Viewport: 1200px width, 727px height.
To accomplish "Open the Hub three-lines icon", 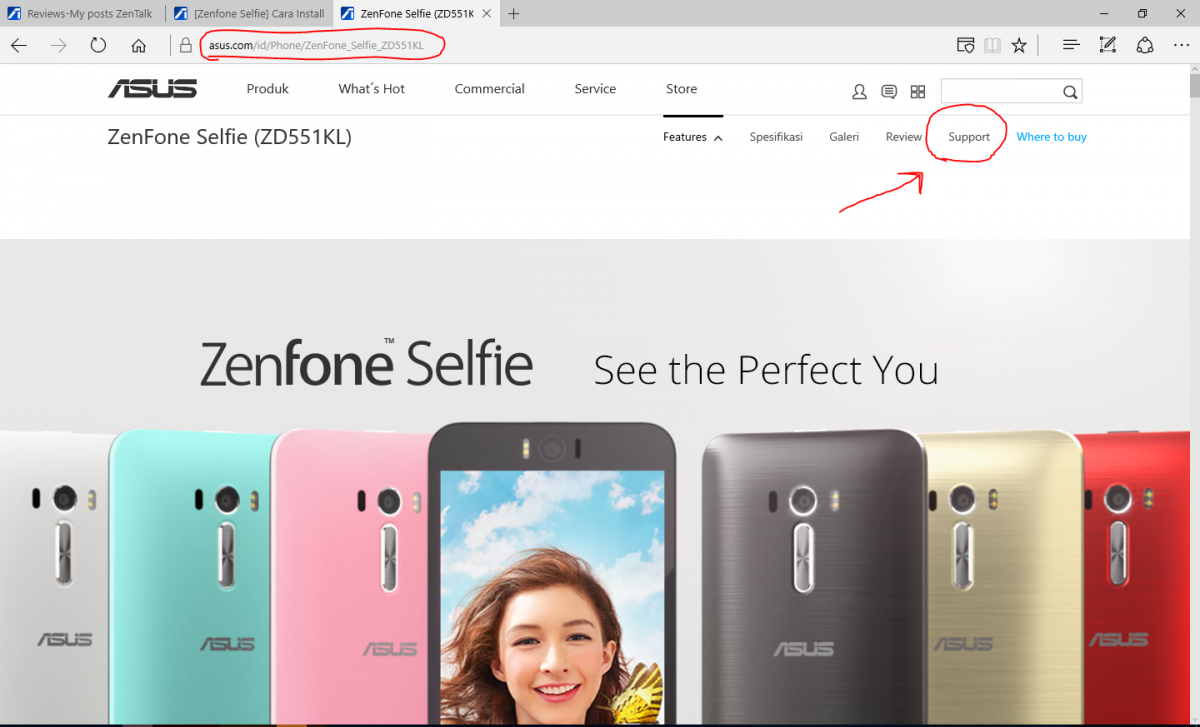I will click(1071, 45).
